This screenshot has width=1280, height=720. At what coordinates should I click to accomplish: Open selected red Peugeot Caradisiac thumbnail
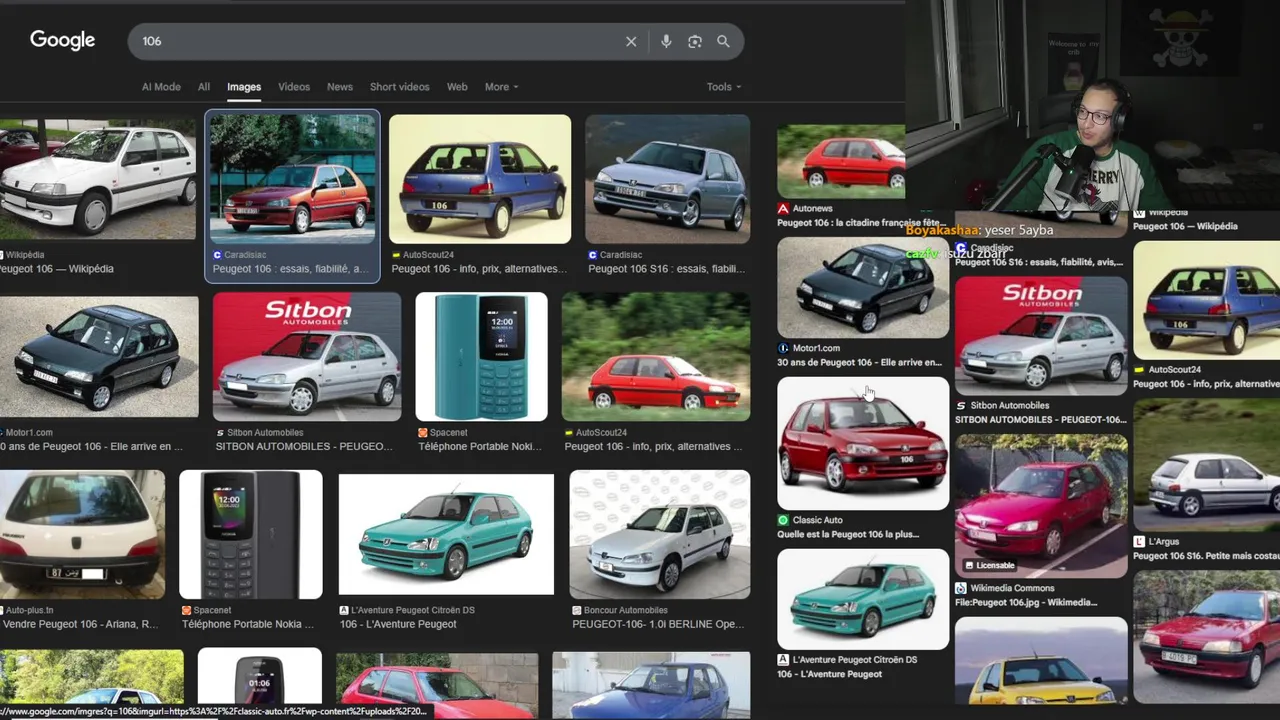[x=292, y=179]
